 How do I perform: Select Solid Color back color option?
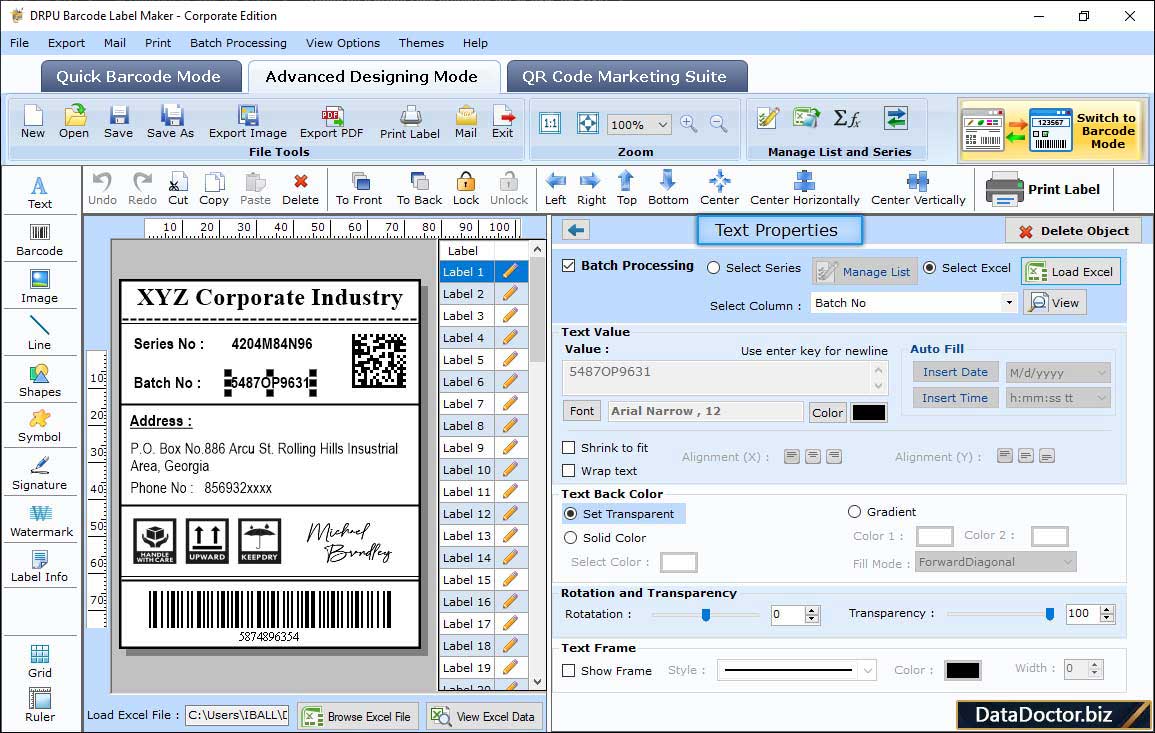pyautogui.click(x=570, y=539)
